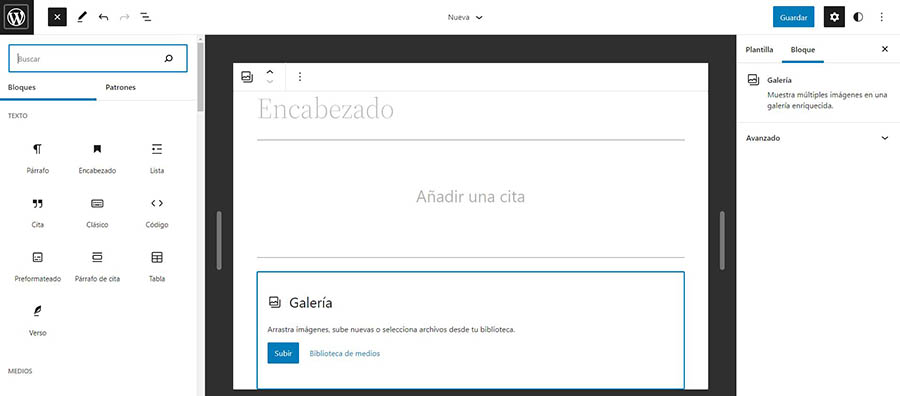Open the WordPress logo menu

(x=17, y=17)
